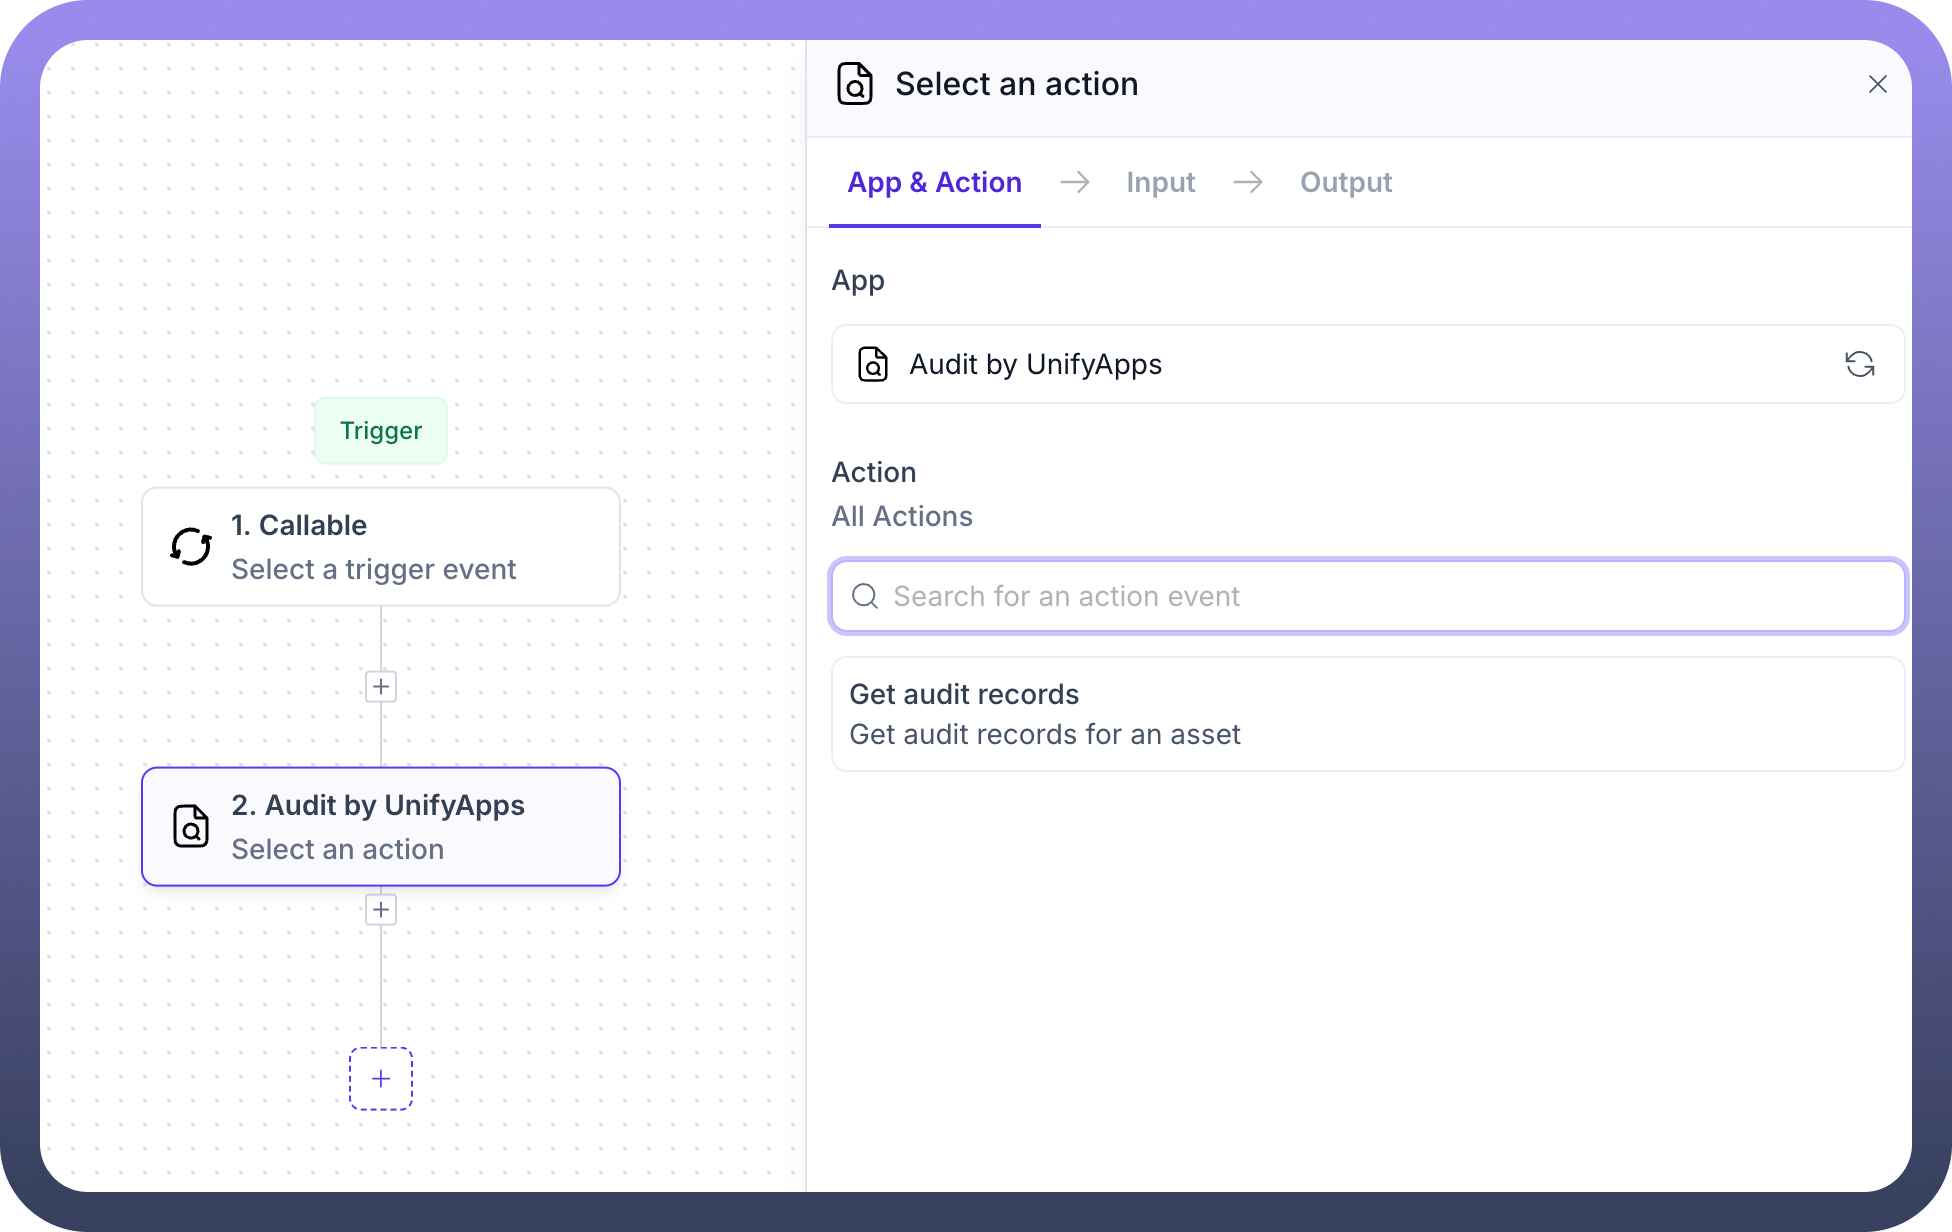Click the audit document icon in panel header
The width and height of the screenshot is (1952, 1232).
tap(855, 84)
